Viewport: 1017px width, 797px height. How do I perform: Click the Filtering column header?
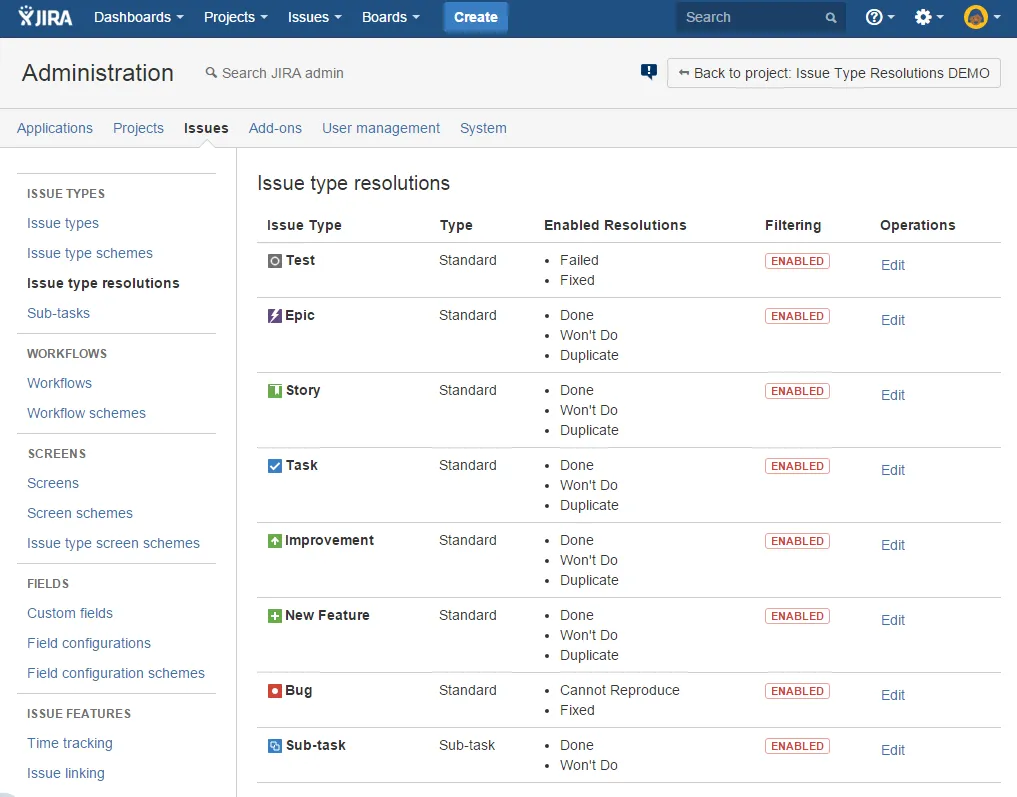[793, 225]
